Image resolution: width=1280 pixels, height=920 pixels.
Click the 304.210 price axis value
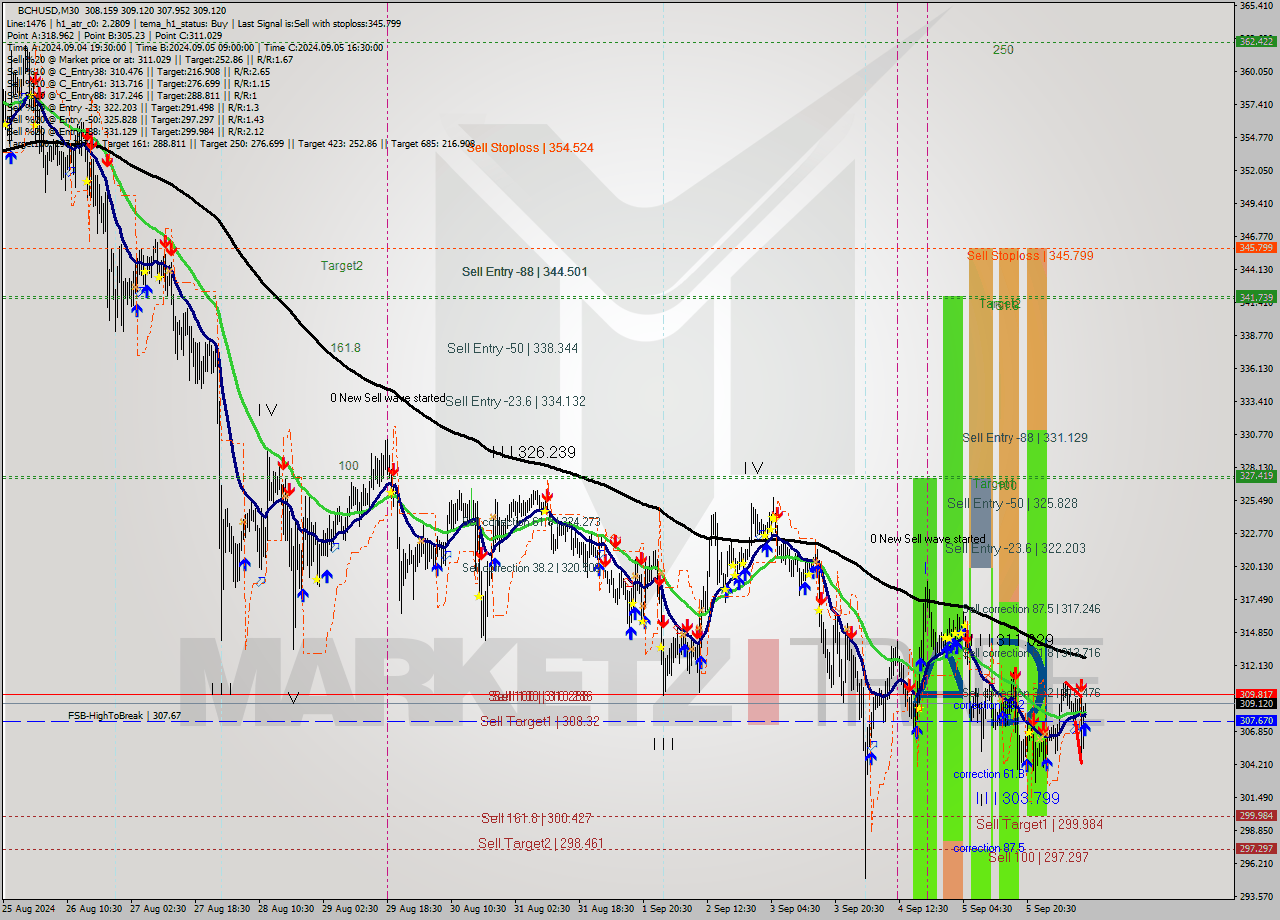pyautogui.click(x=1256, y=765)
